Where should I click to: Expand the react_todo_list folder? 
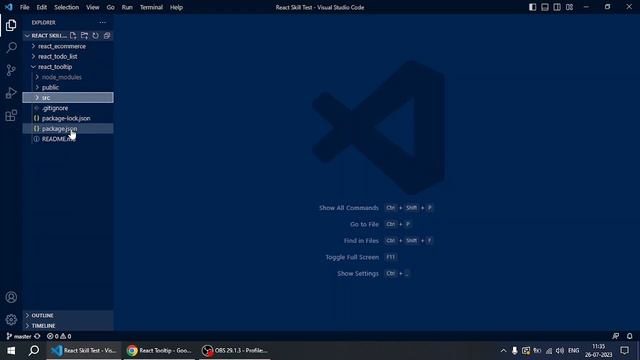pyautogui.click(x=68, y=56)
